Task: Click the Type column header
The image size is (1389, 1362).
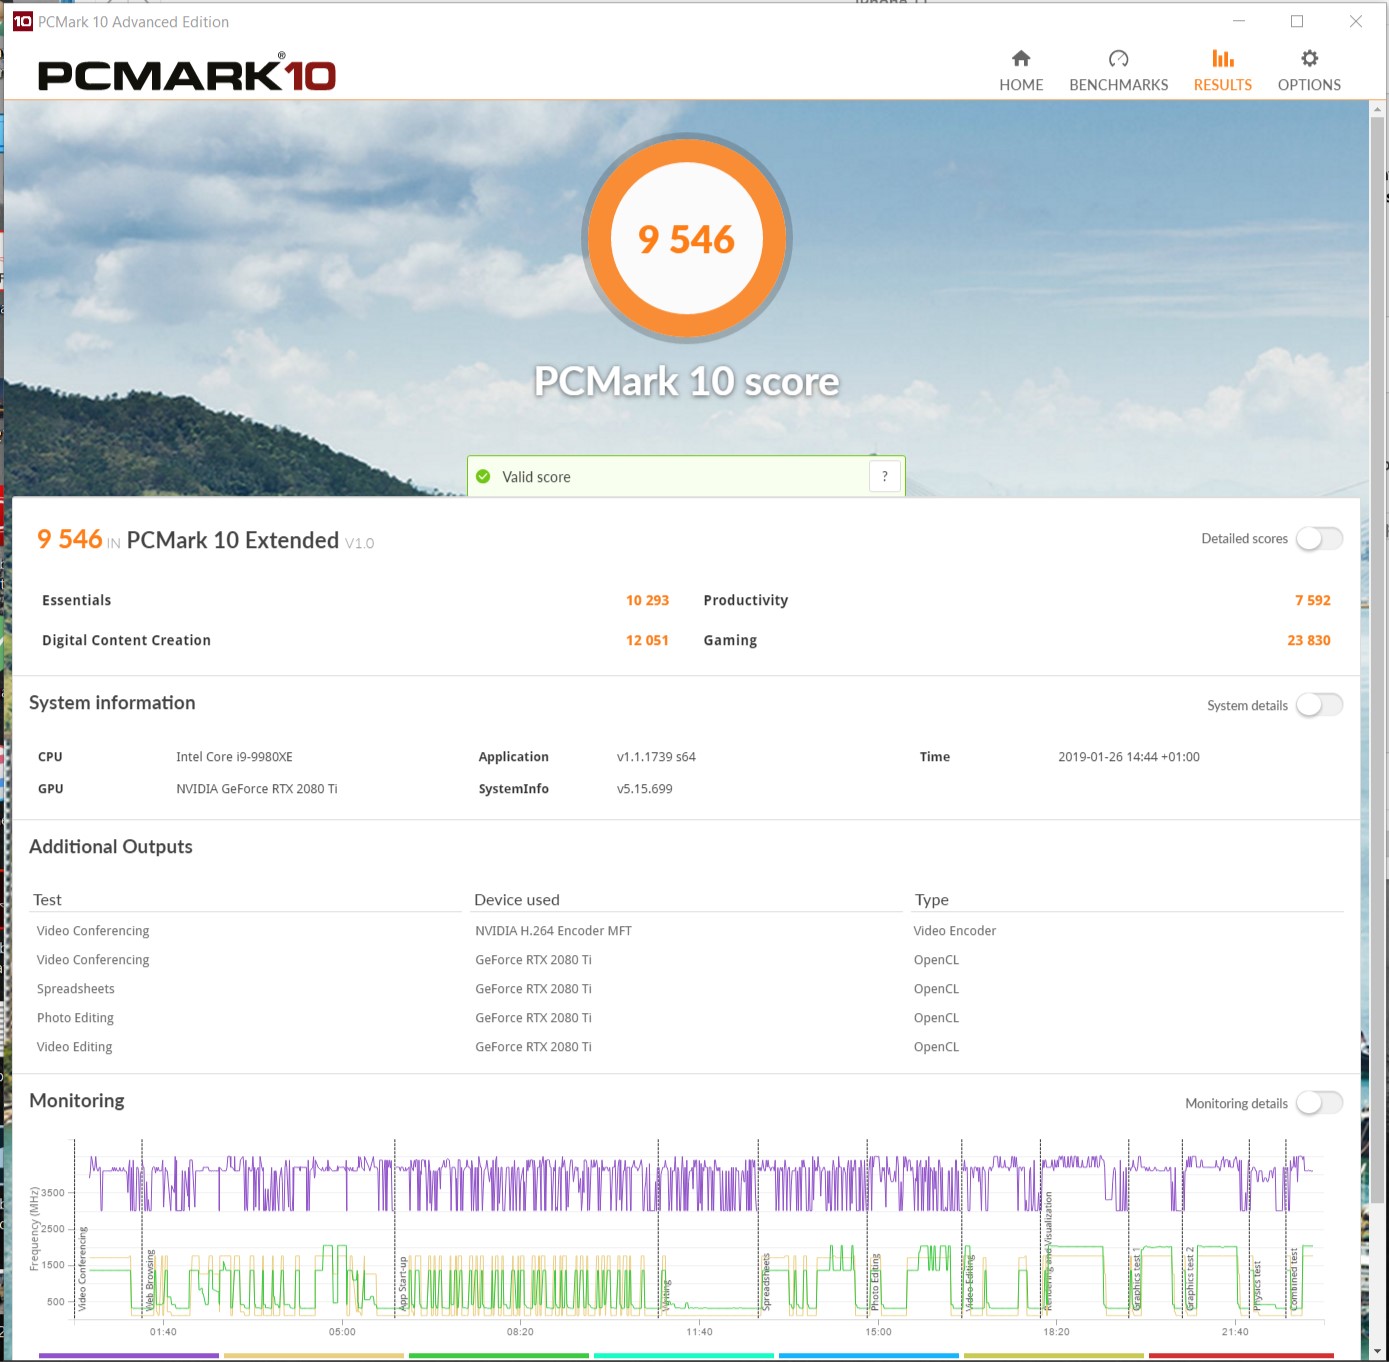Action: 931,900
